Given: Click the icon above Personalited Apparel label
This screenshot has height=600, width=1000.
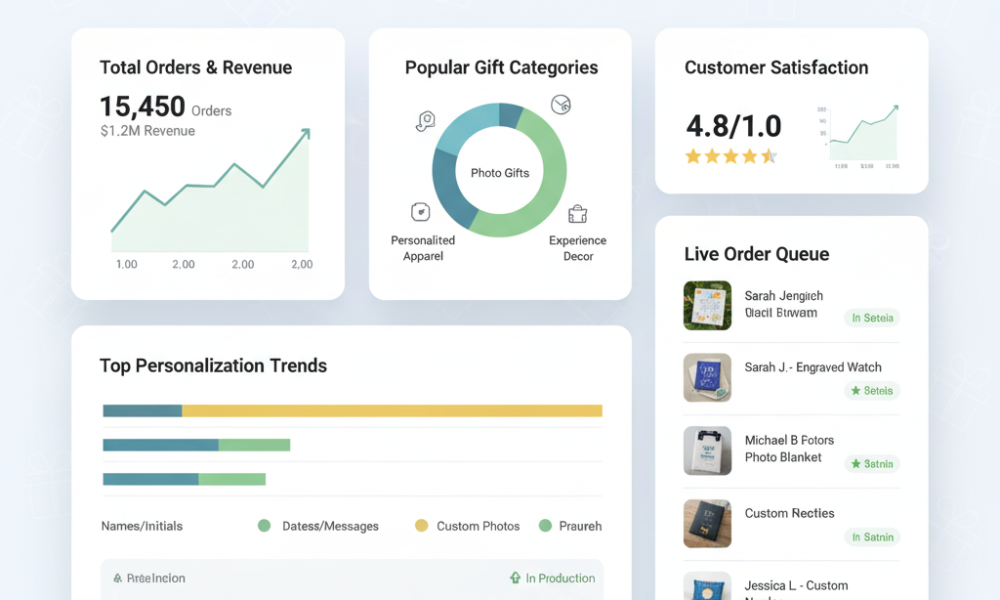Looking at the screenshot, I should (420, 212).
